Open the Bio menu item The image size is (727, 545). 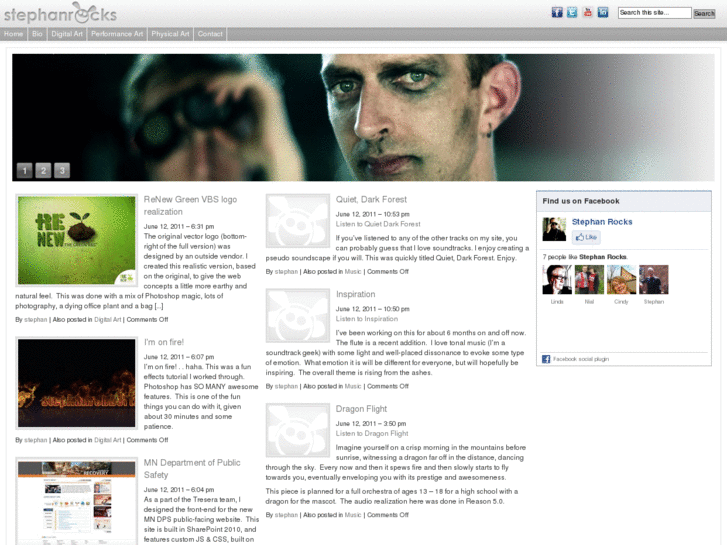[37, 34]
